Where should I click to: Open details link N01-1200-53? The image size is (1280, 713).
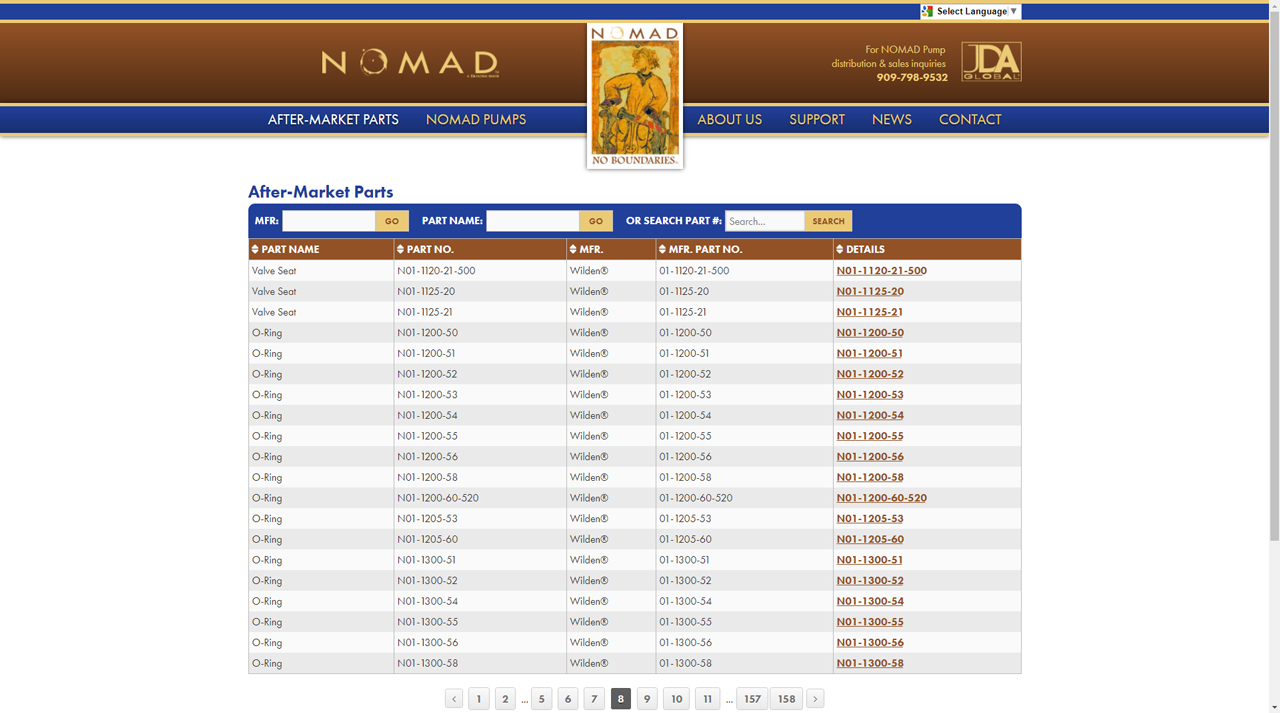tap(870, 395)
